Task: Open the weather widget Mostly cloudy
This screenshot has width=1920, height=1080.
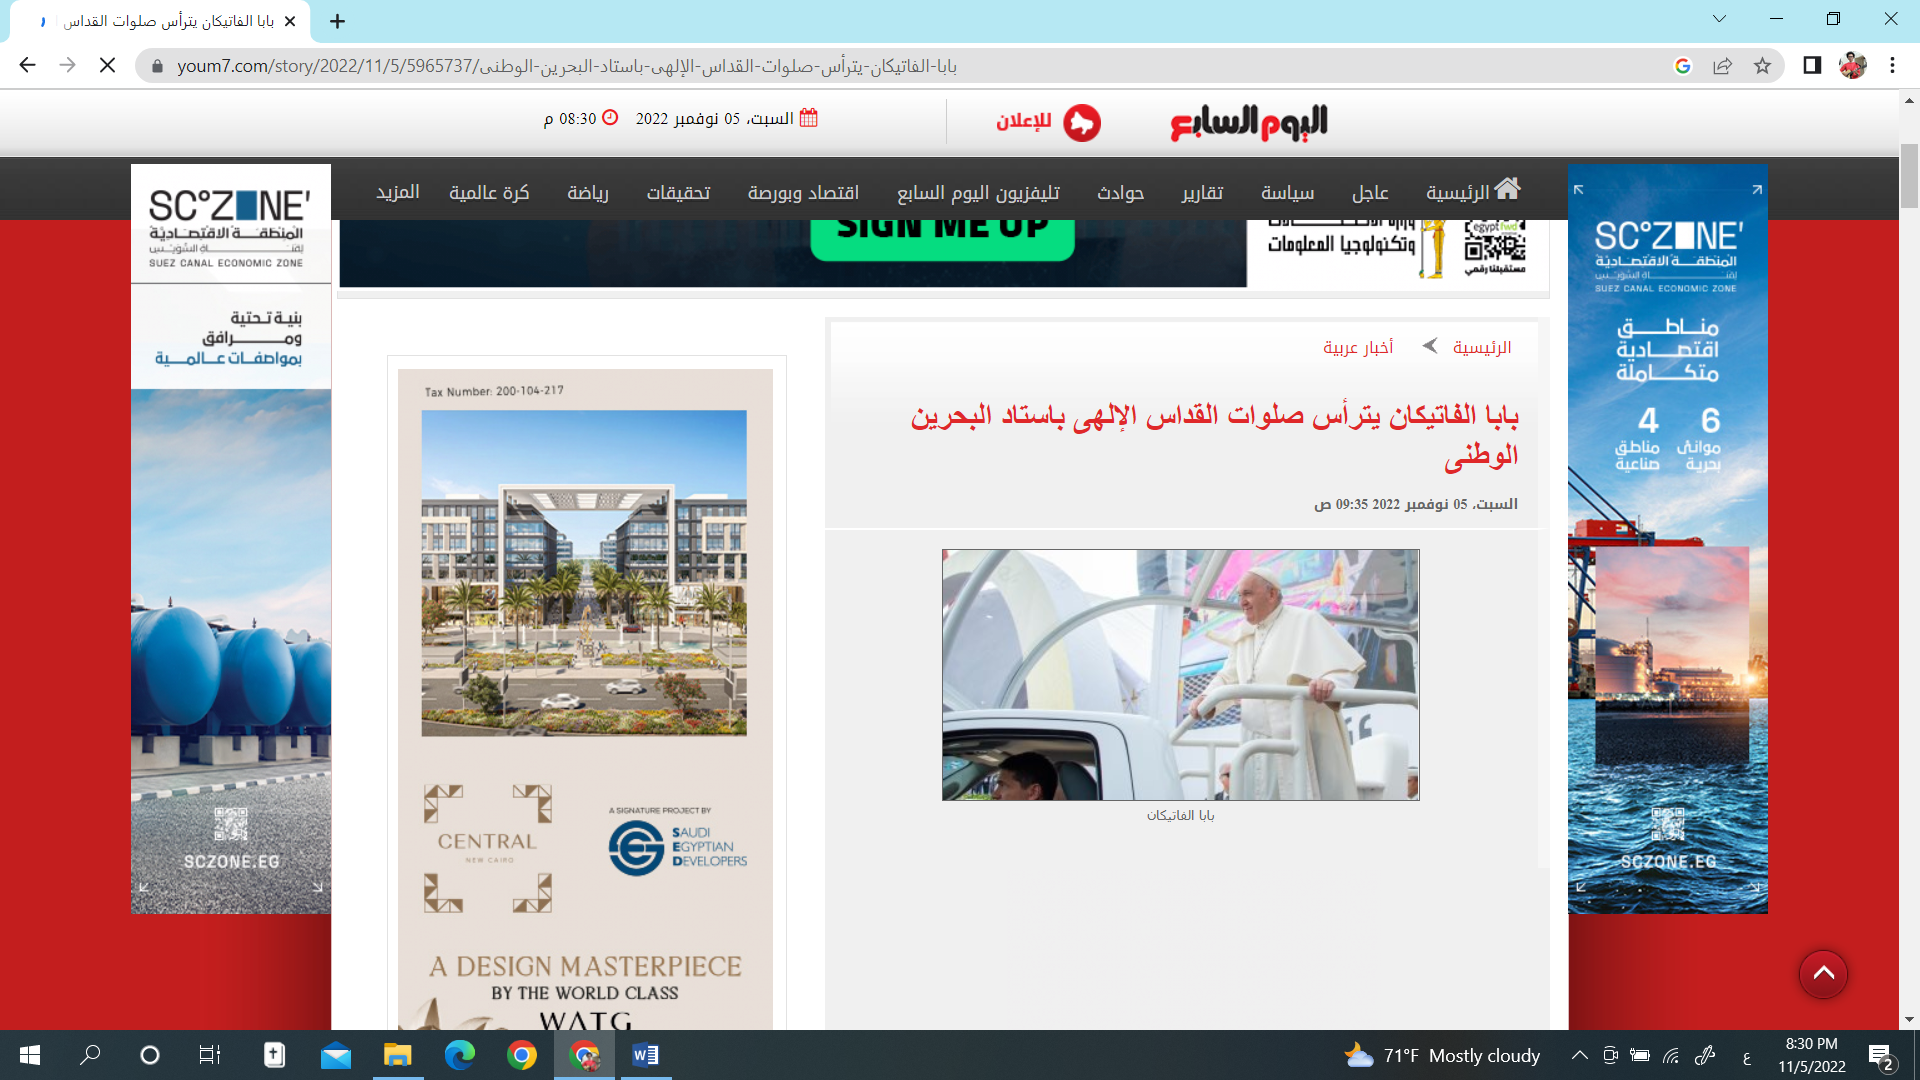Action: tap(1442, 1055)
